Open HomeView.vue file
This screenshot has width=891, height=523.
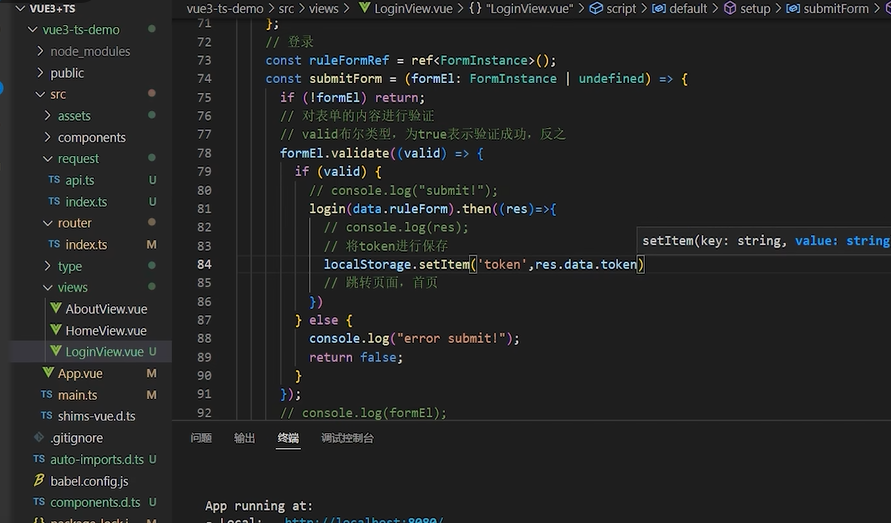[x=106, y=330]
